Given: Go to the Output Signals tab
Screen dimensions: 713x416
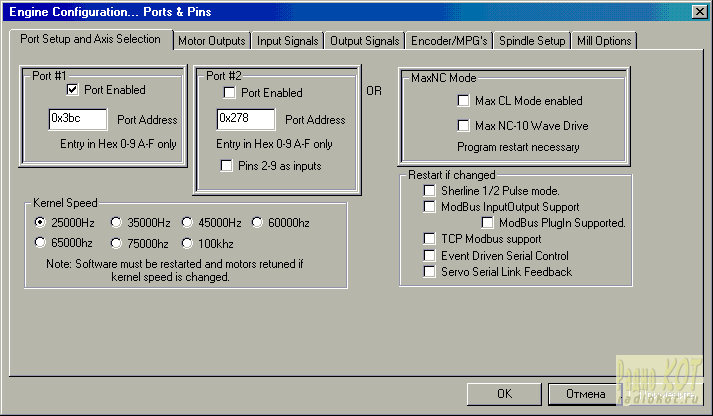Looking at the screenshot, I should pos(364,41).
